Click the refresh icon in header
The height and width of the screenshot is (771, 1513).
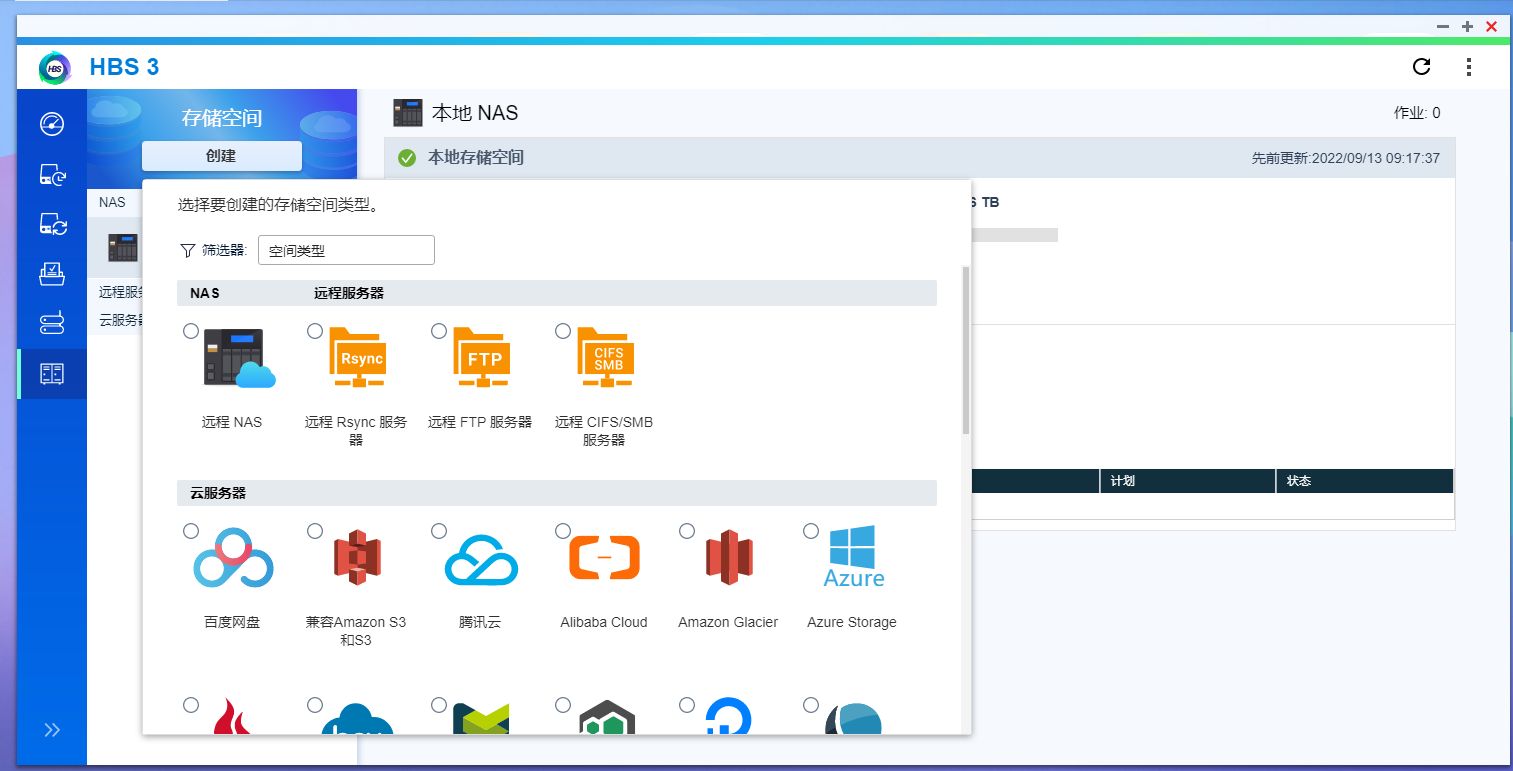(1421, 67)
